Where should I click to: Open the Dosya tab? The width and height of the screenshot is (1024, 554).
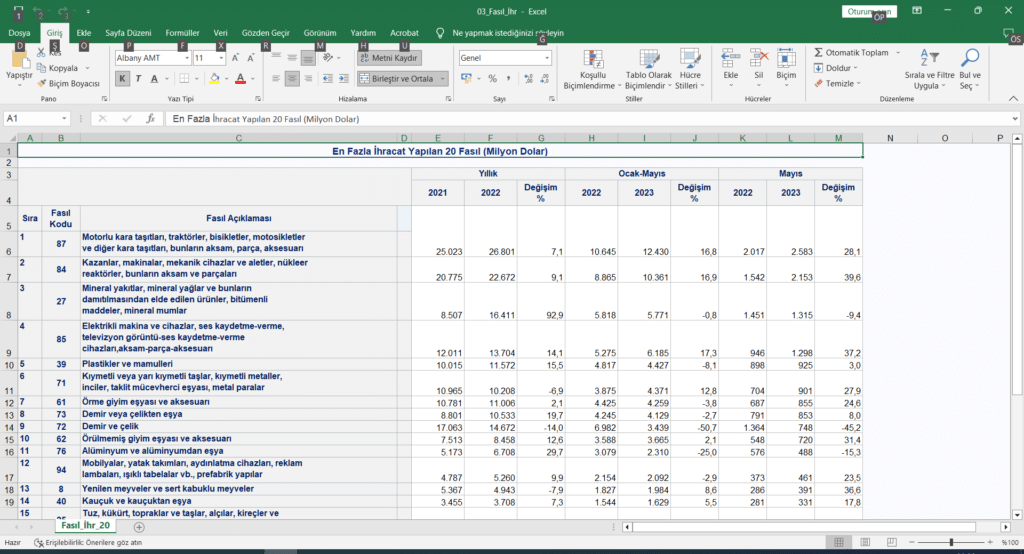[x=20, y=33]
